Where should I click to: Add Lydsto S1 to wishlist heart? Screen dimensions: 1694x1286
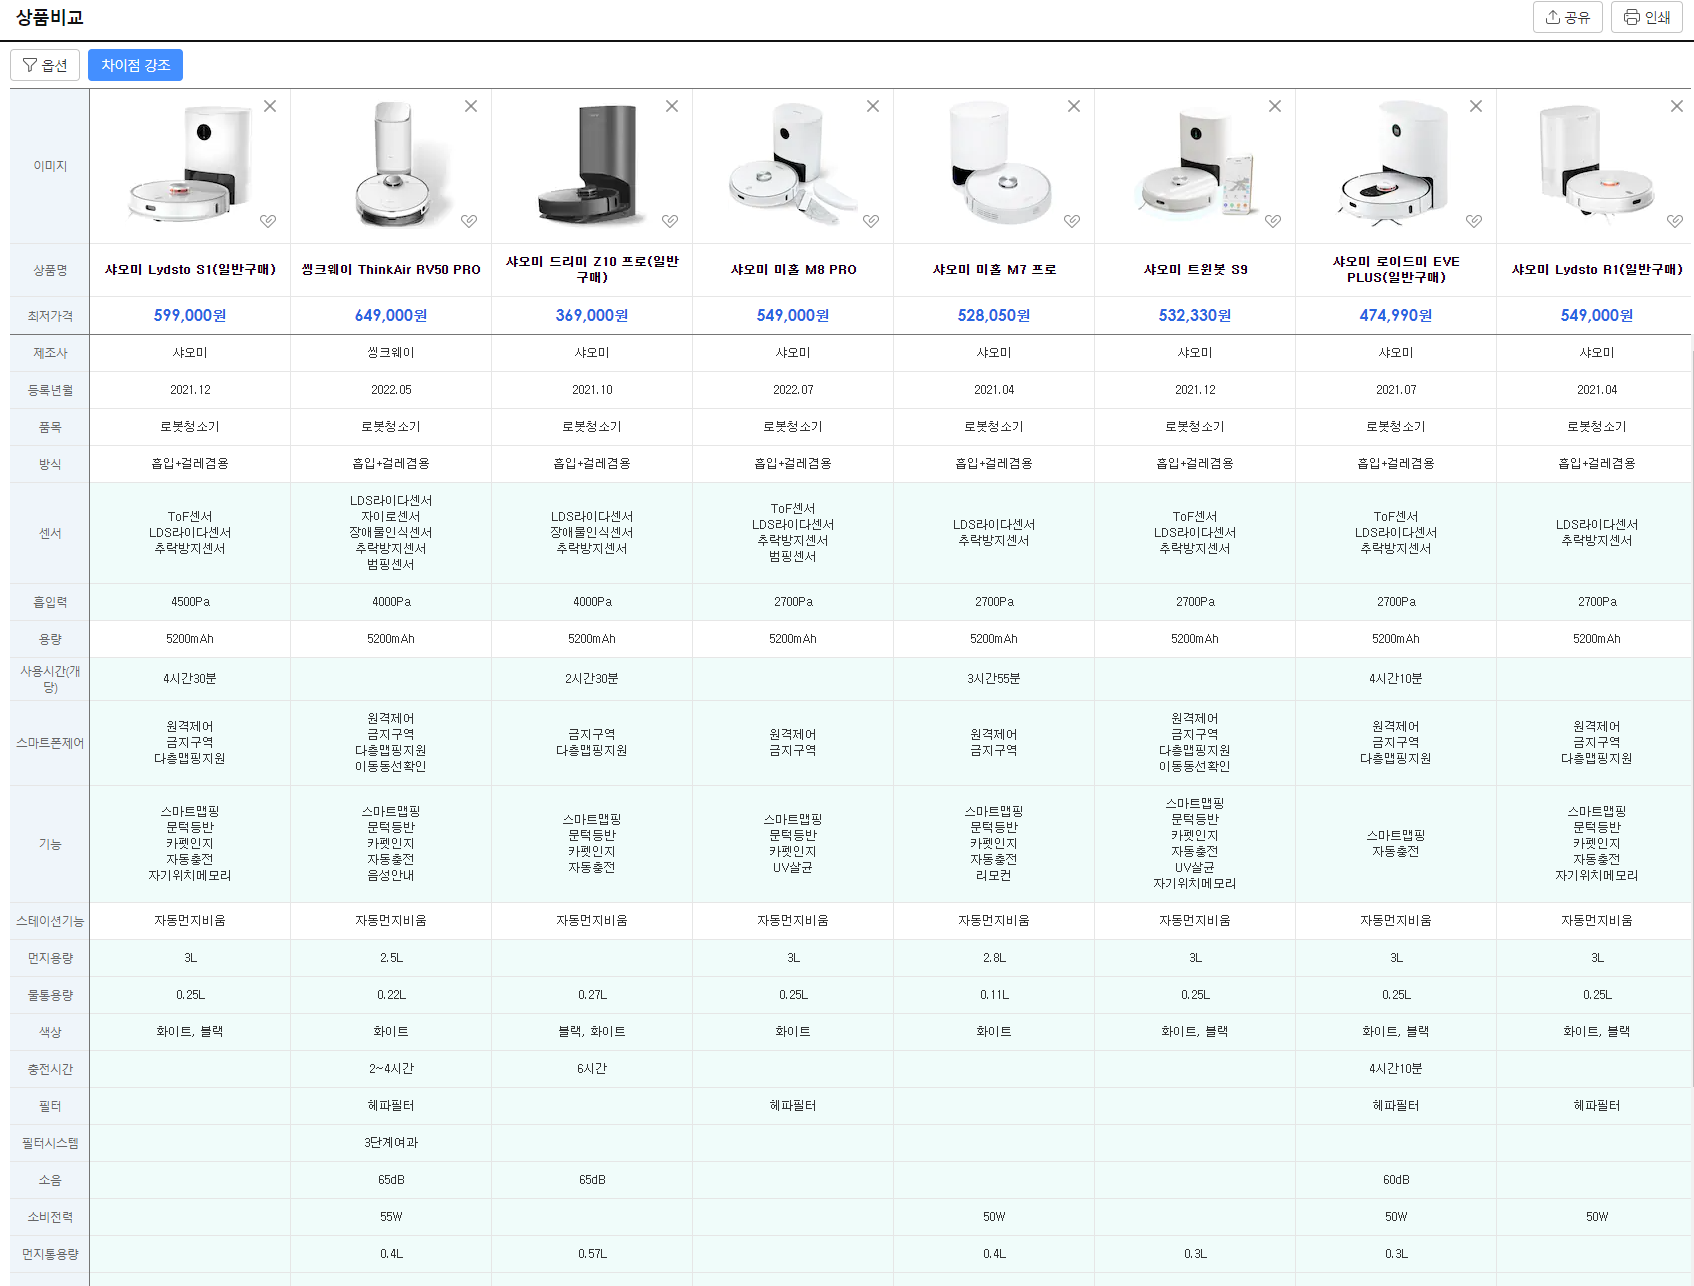coord(268,221)
